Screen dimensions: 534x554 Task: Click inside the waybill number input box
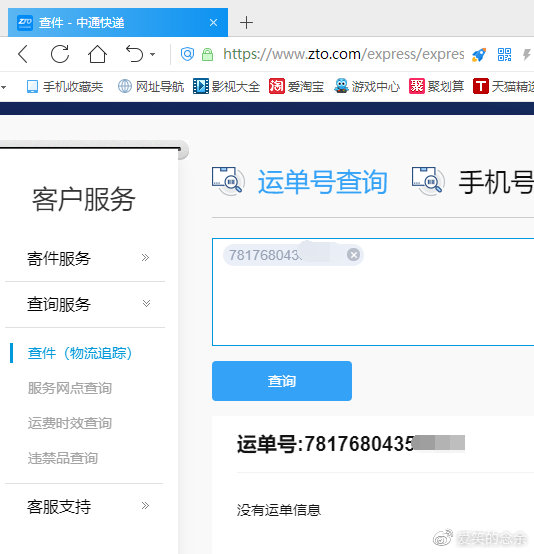click(x=373, y=292)
